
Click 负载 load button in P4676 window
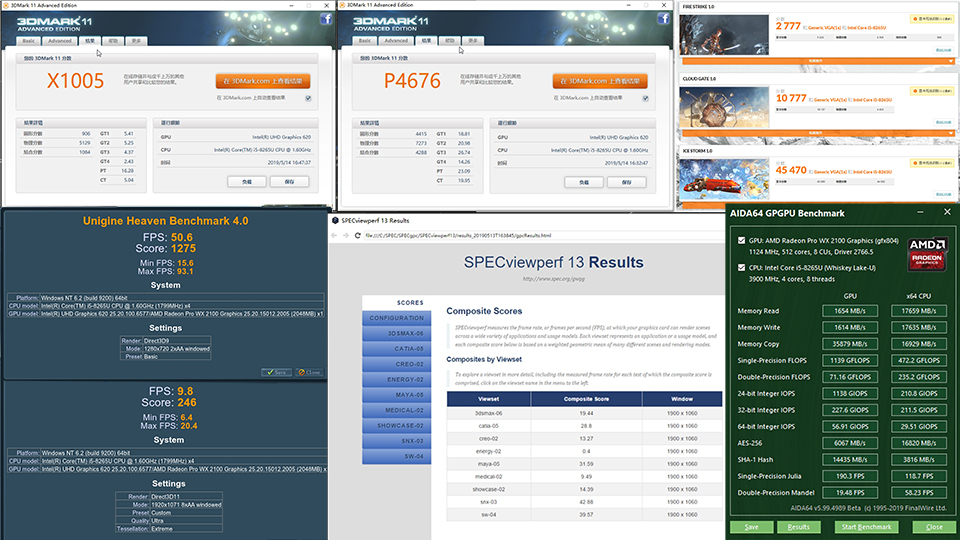(583, 182)
